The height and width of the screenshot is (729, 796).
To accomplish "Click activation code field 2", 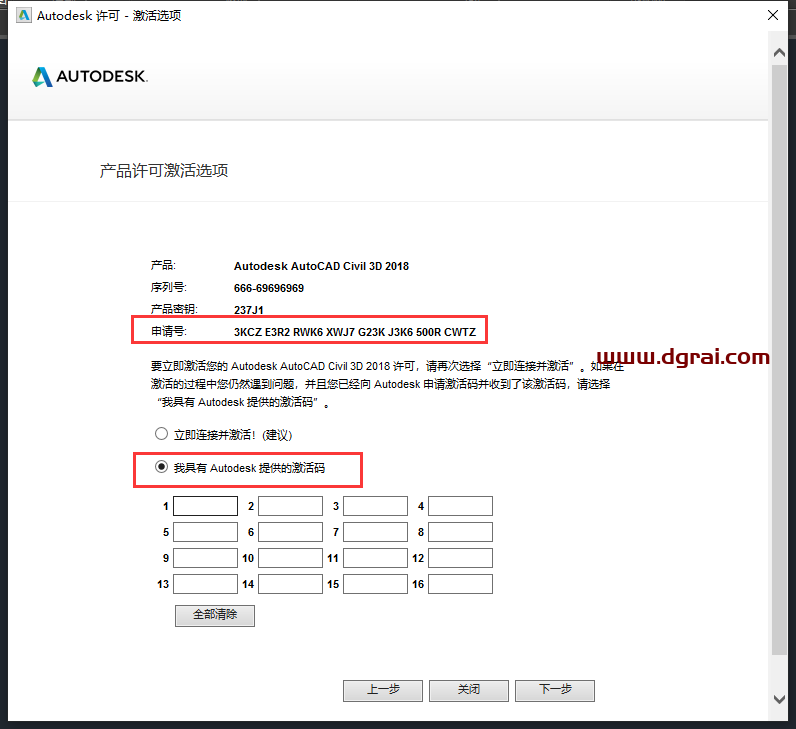I will click(x=290, y=506).
